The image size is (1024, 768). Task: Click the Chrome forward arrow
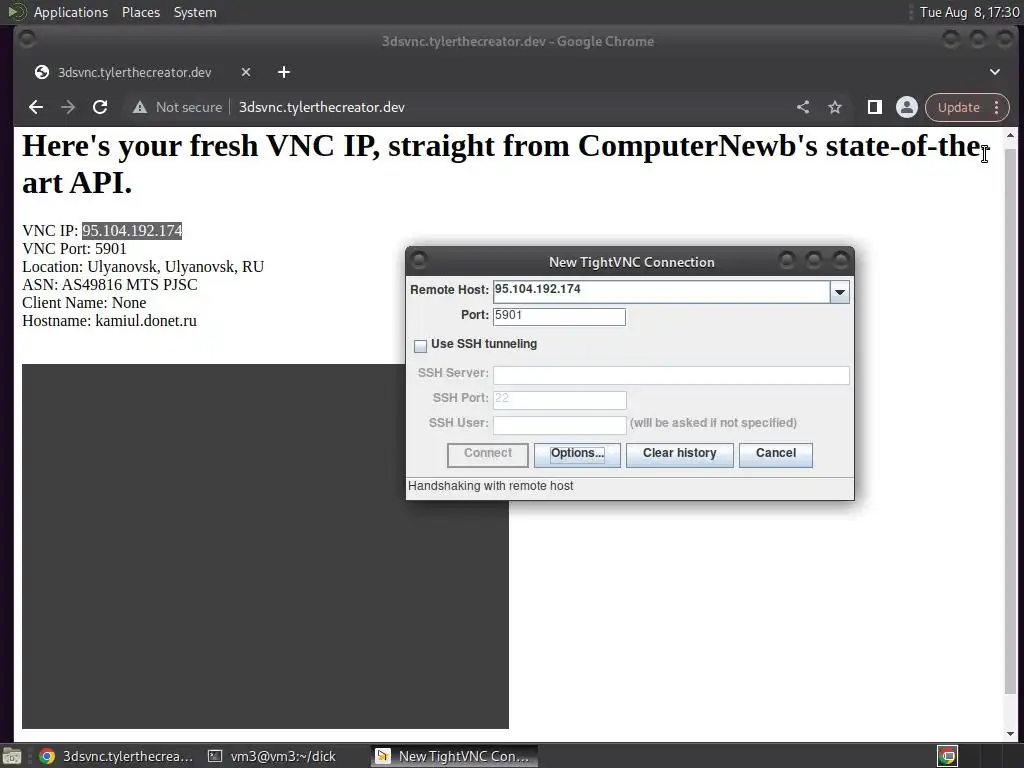(68, 107)
